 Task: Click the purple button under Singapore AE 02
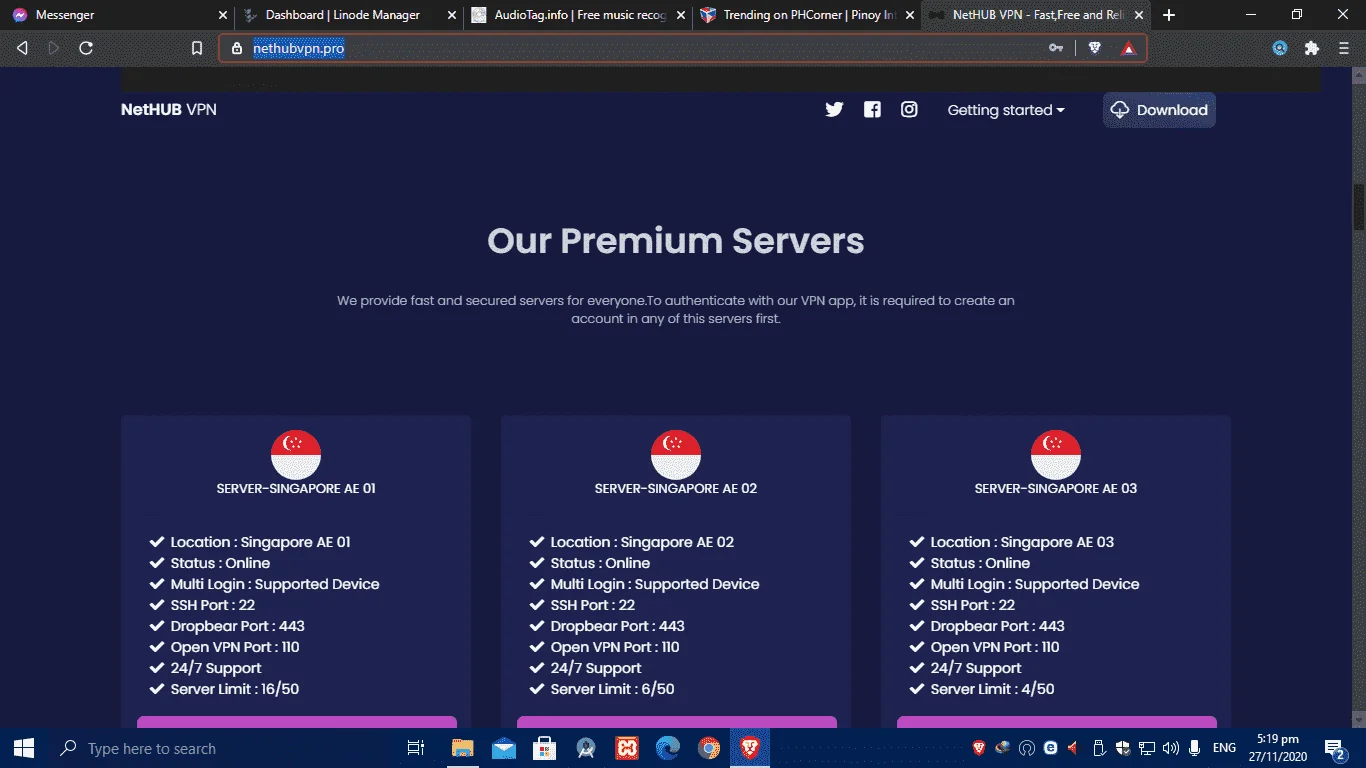coord(677,722)
